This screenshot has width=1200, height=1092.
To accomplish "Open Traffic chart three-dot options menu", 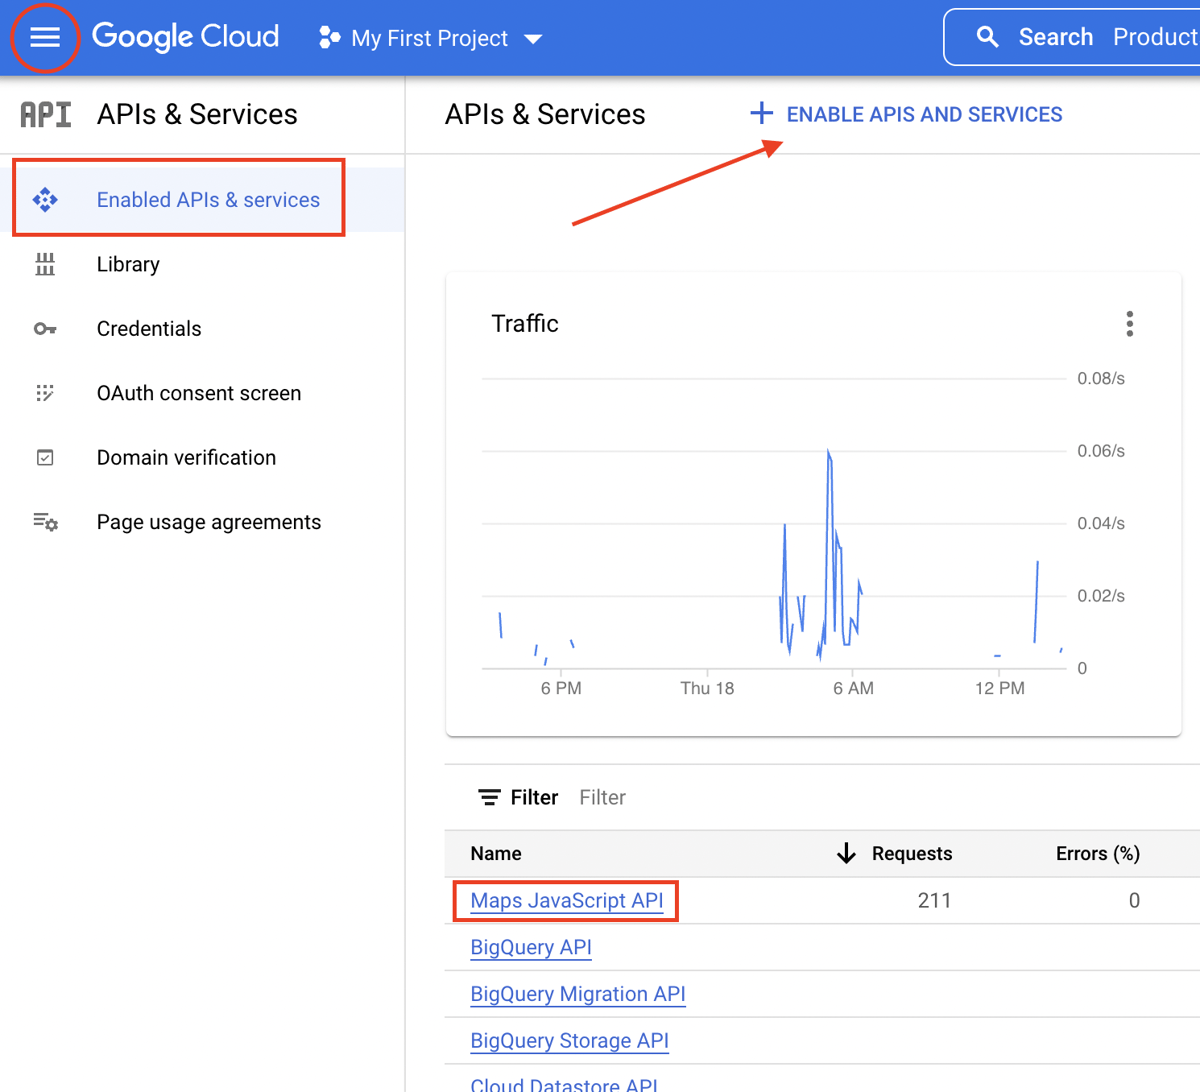I will point(1129,324).
